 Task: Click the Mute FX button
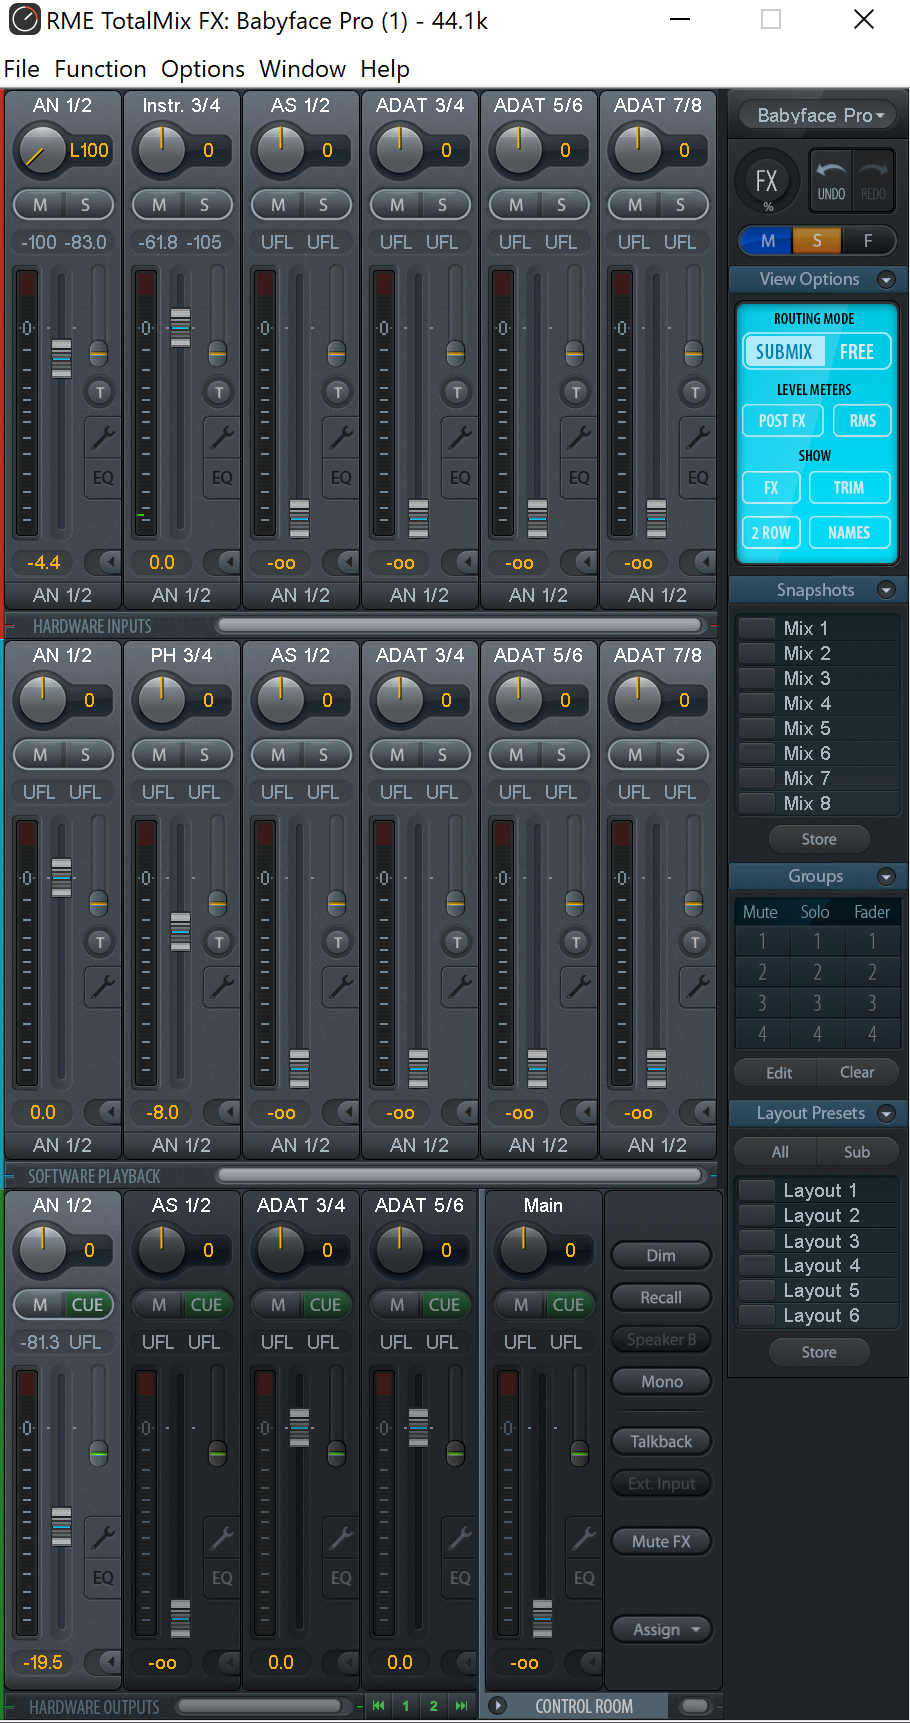pos(661,1541)
